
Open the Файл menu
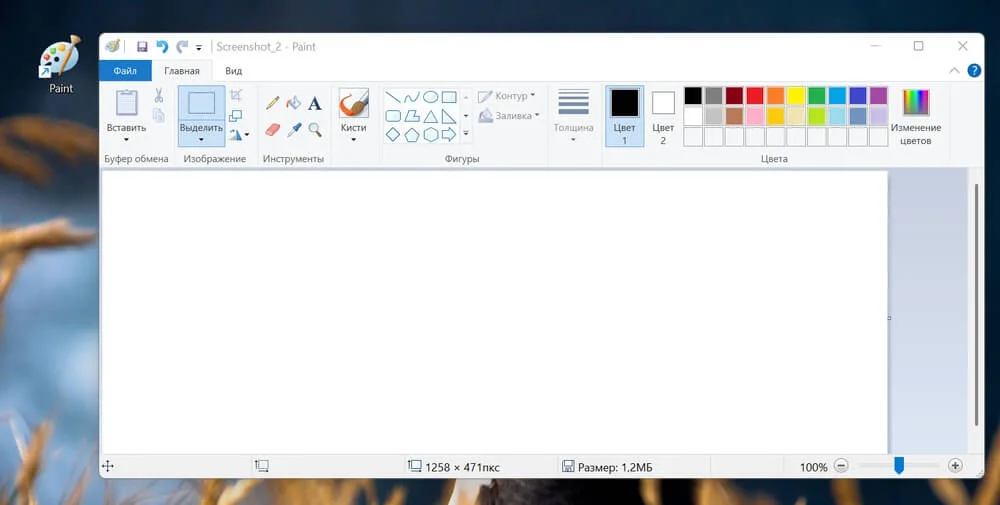[x=125, y=71]
